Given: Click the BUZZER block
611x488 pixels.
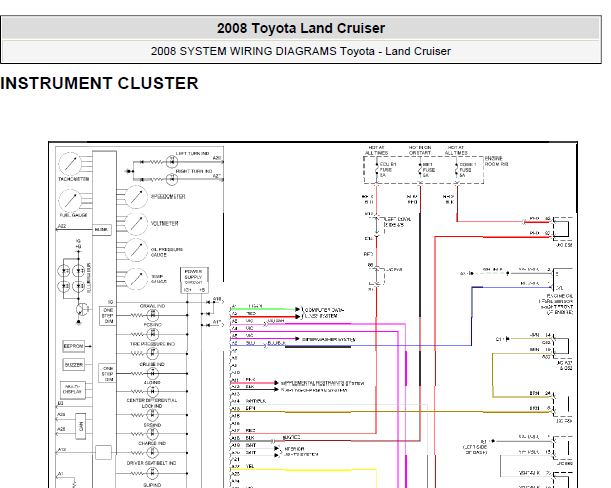Looking at the screenshot, I should [73, 365].
